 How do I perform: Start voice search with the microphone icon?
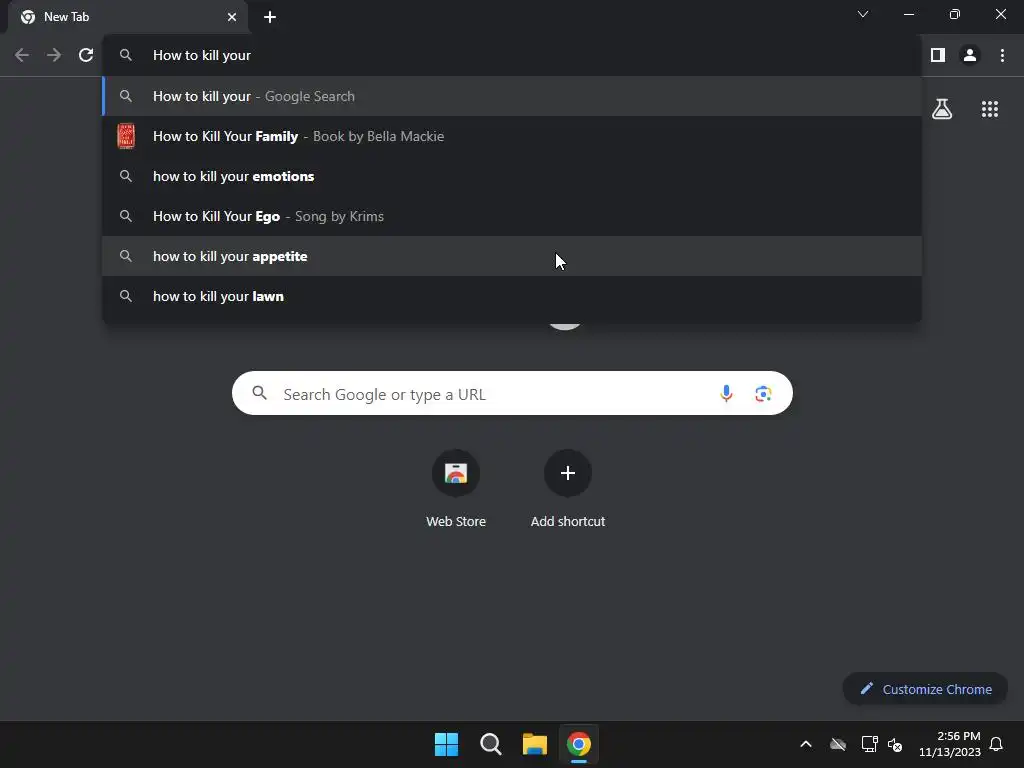[x=726, y=394]
